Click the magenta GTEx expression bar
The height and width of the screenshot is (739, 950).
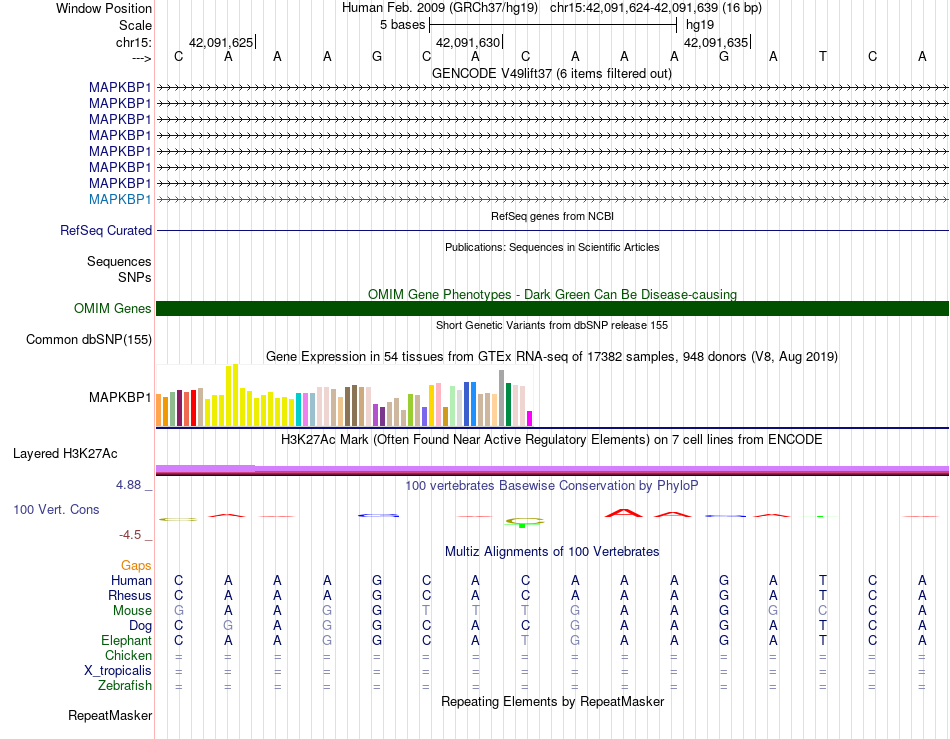[x=530, y=419]
